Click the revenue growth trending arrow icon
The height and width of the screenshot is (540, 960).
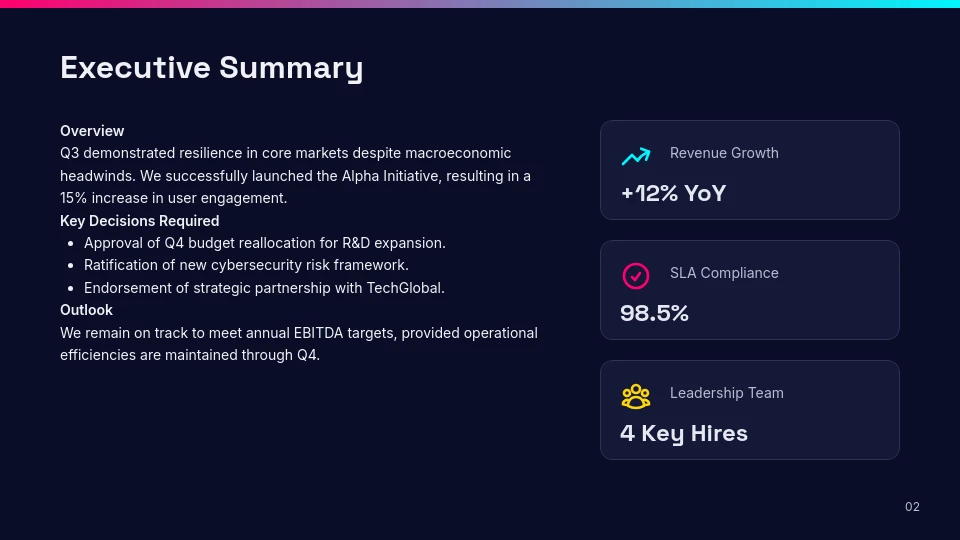point(636,156)
